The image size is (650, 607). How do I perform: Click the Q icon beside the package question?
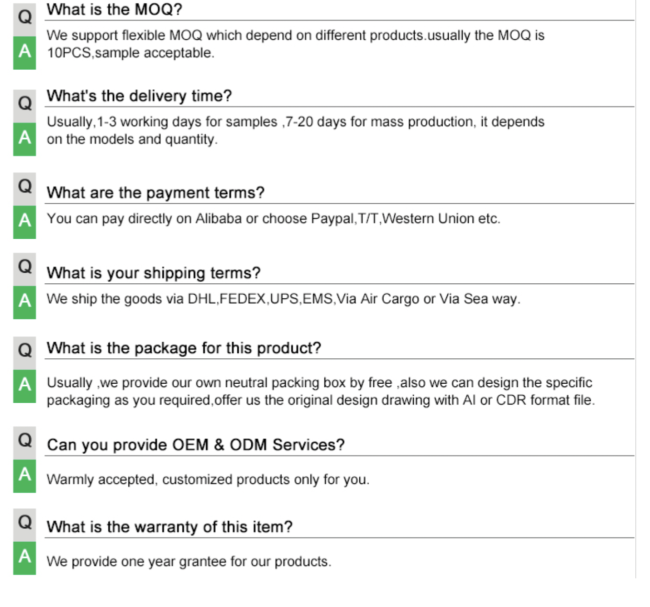point(24,353)
